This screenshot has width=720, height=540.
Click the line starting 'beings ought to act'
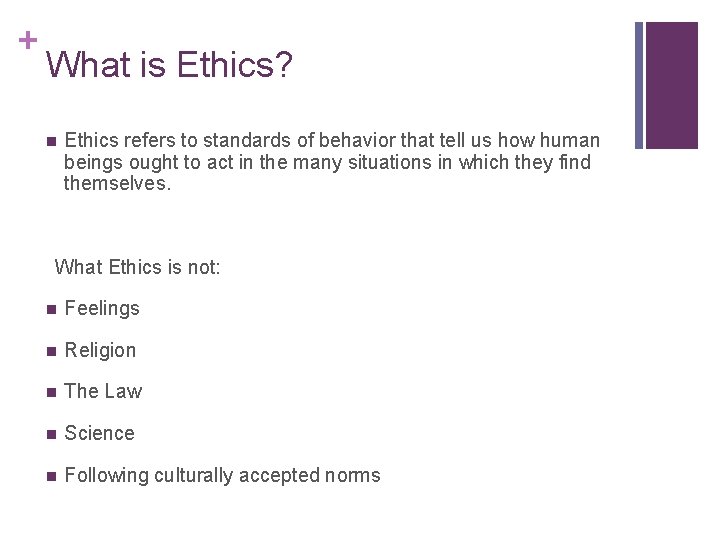[327, 162]
